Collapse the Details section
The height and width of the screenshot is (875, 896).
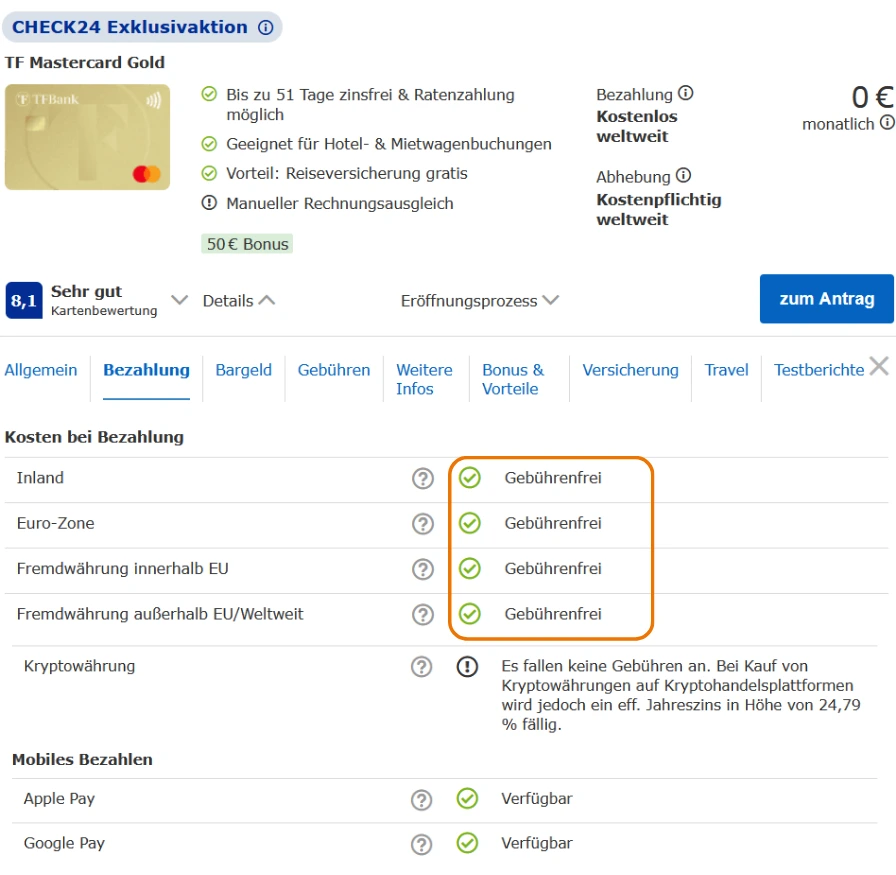[238, 301]
